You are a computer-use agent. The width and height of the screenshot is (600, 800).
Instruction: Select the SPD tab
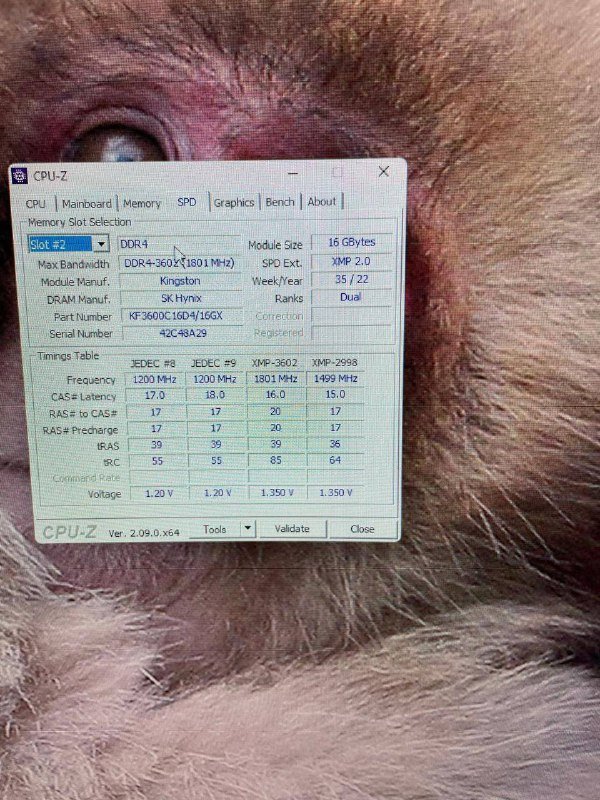click(187, 202)
